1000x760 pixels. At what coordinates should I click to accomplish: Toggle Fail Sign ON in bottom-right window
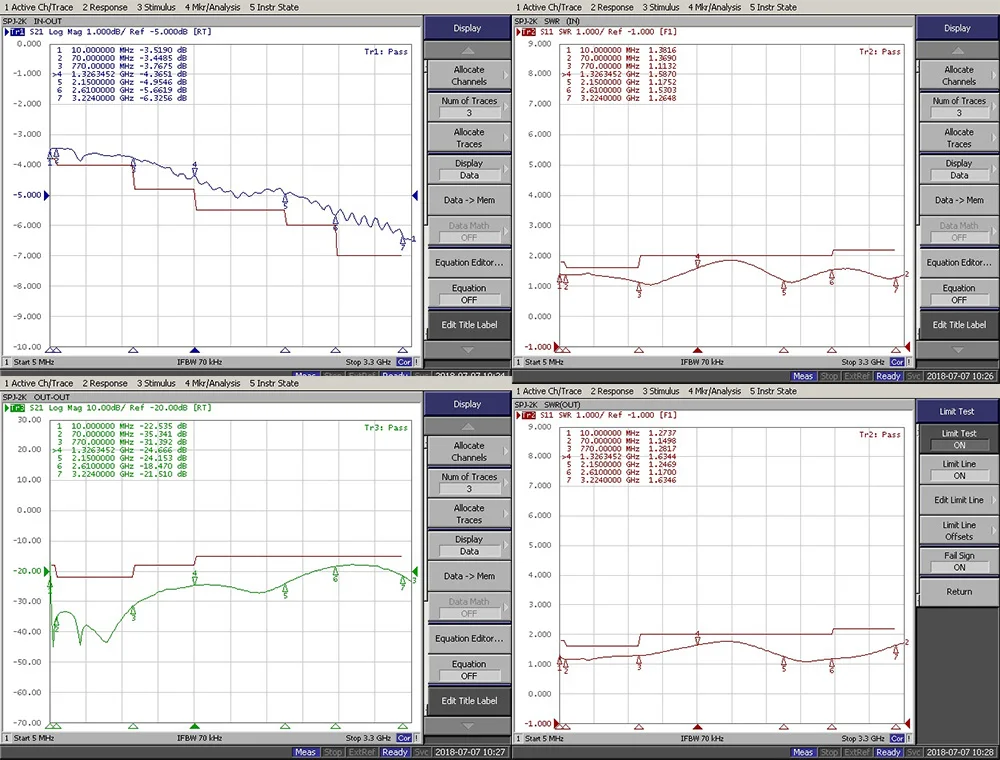tap(959, 561)
